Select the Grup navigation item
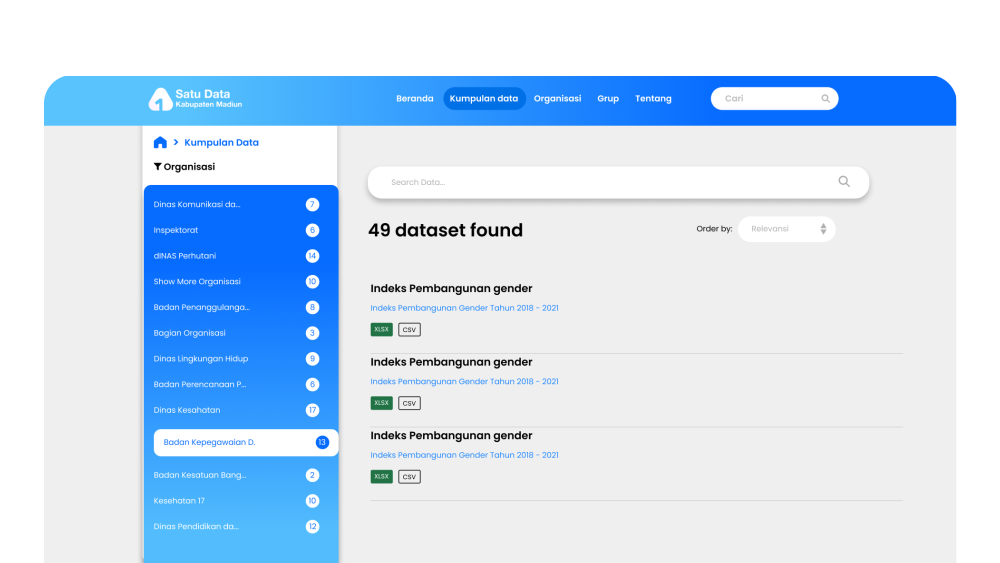 (x=608, y=99)
